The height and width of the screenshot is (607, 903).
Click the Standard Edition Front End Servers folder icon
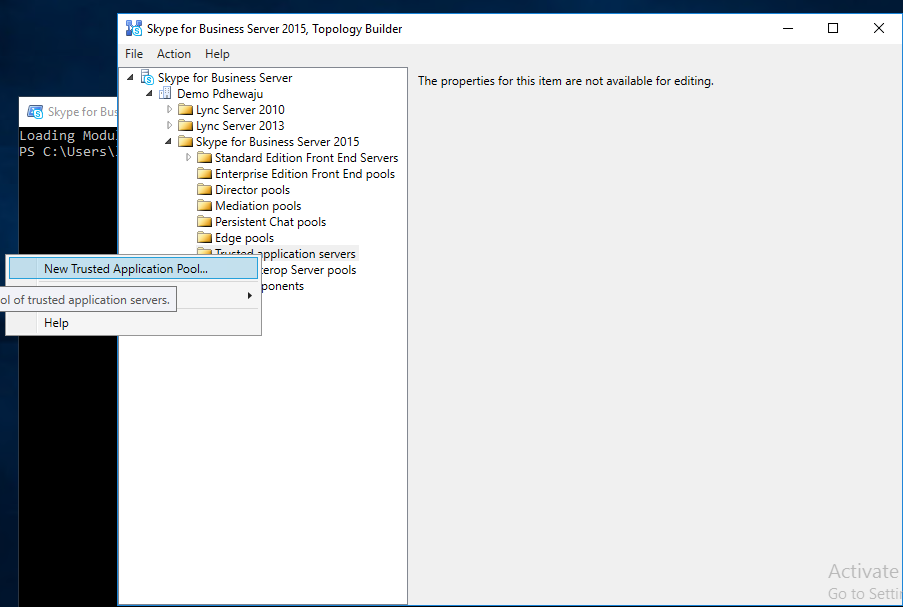(x=204, y=158)
